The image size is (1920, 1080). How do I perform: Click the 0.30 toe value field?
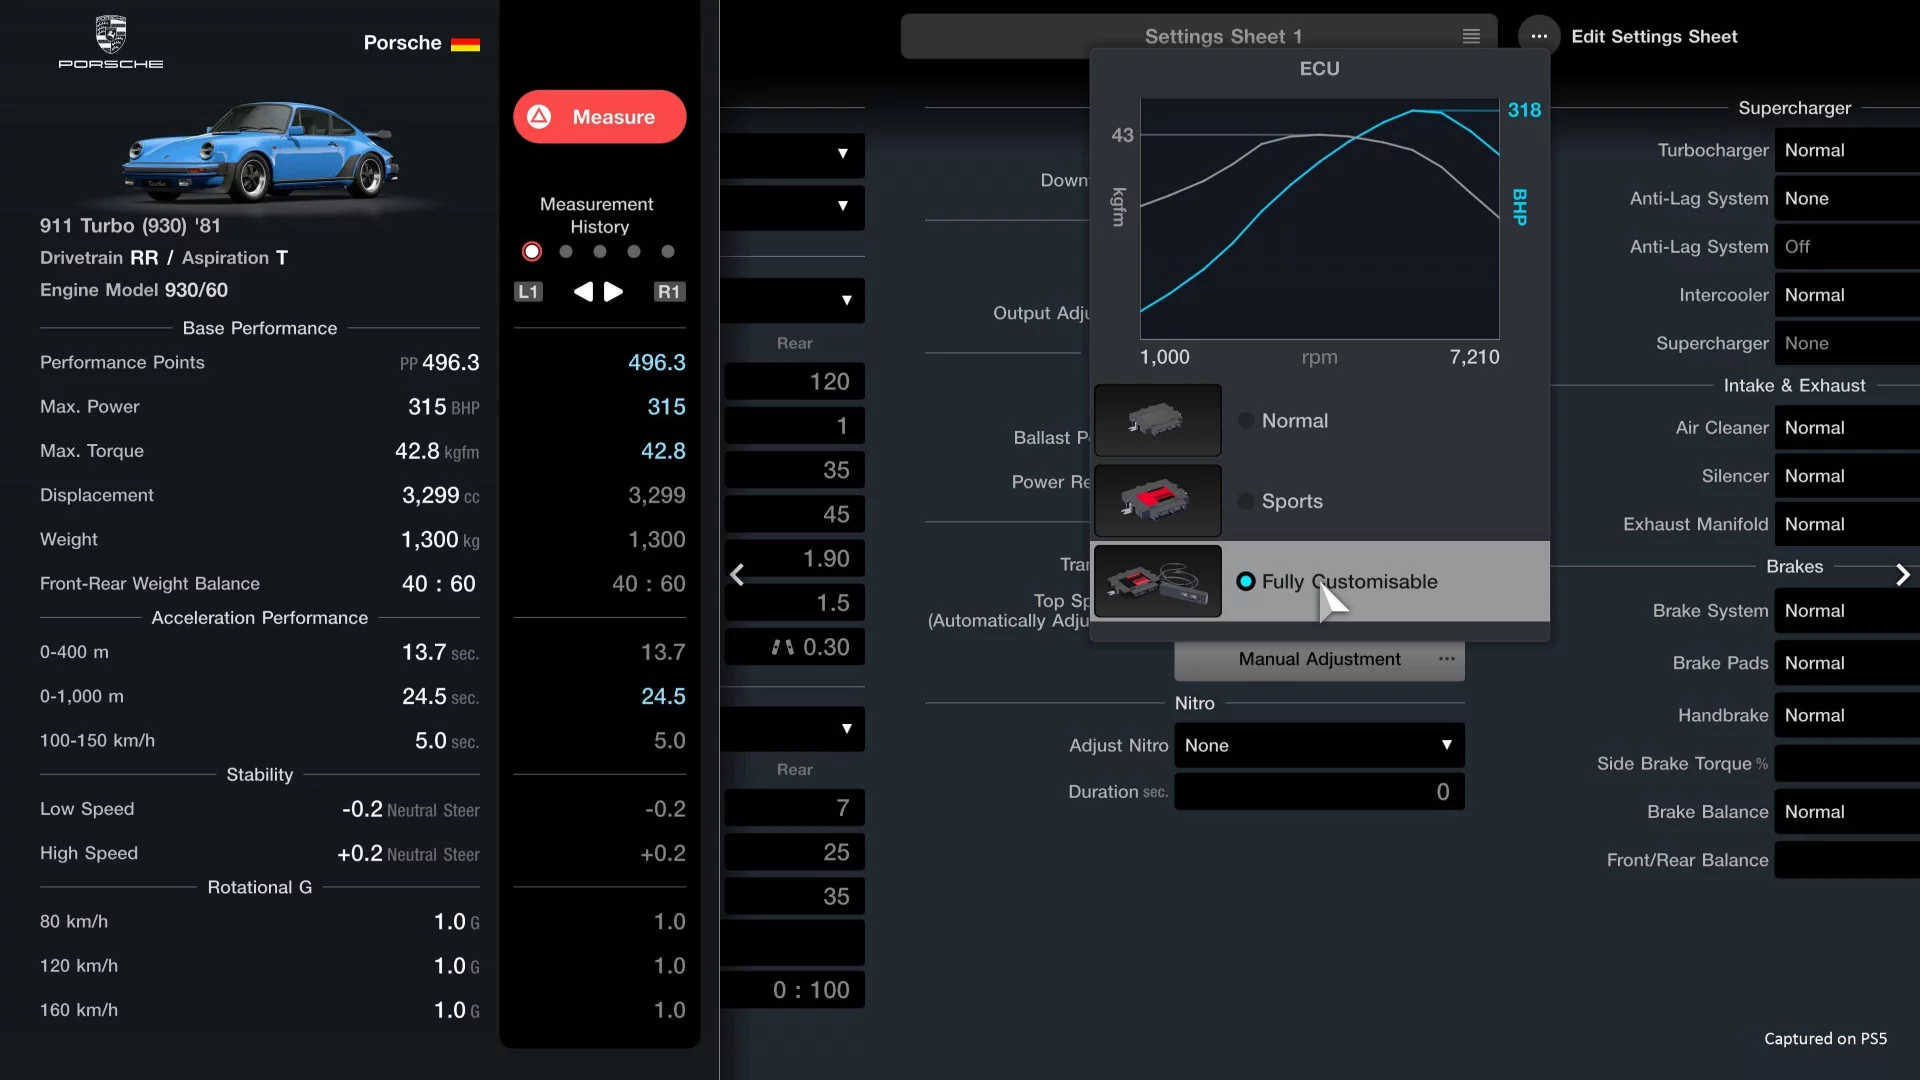tap(795, 647)
